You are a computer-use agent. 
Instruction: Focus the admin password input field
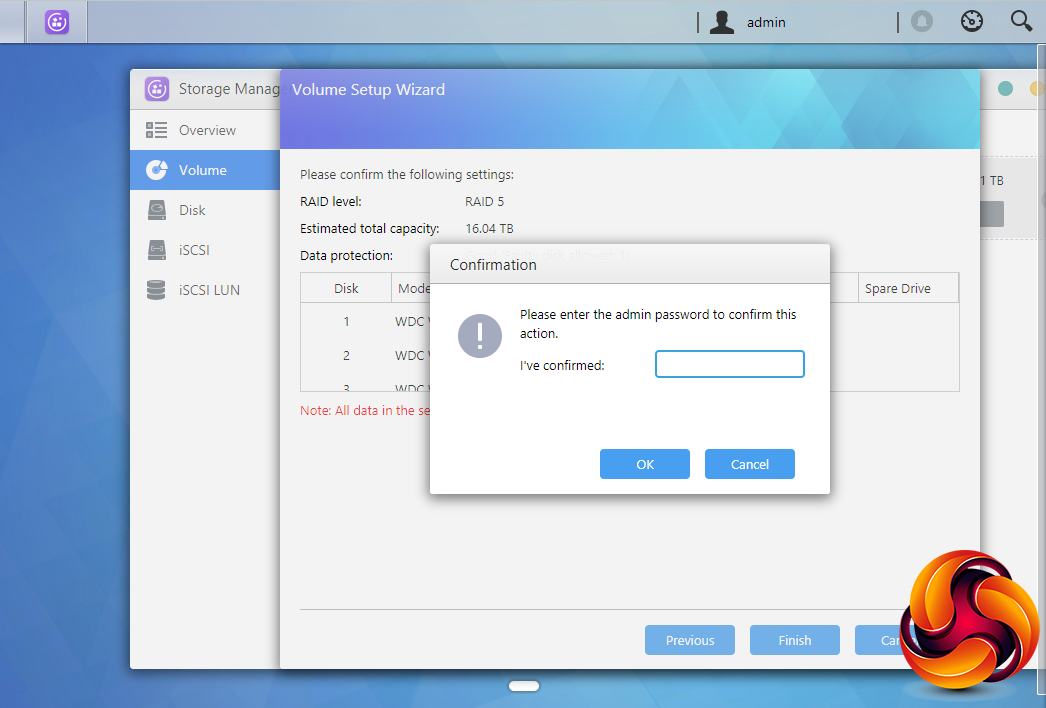730,364
